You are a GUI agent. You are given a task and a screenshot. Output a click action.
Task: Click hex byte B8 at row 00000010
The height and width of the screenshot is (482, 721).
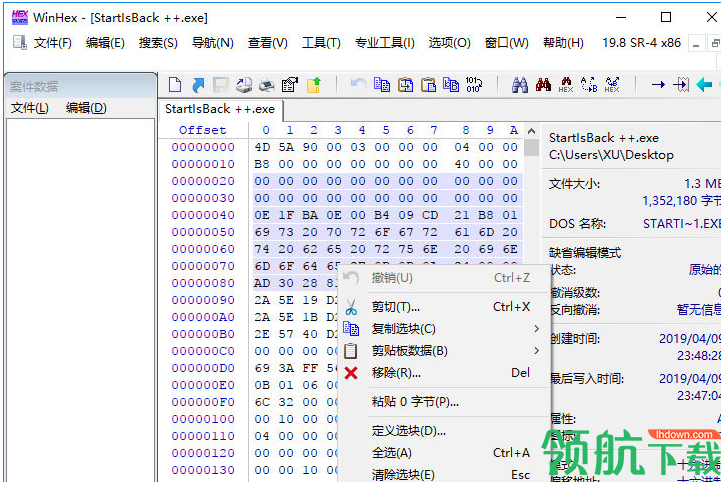coord(262,164)
